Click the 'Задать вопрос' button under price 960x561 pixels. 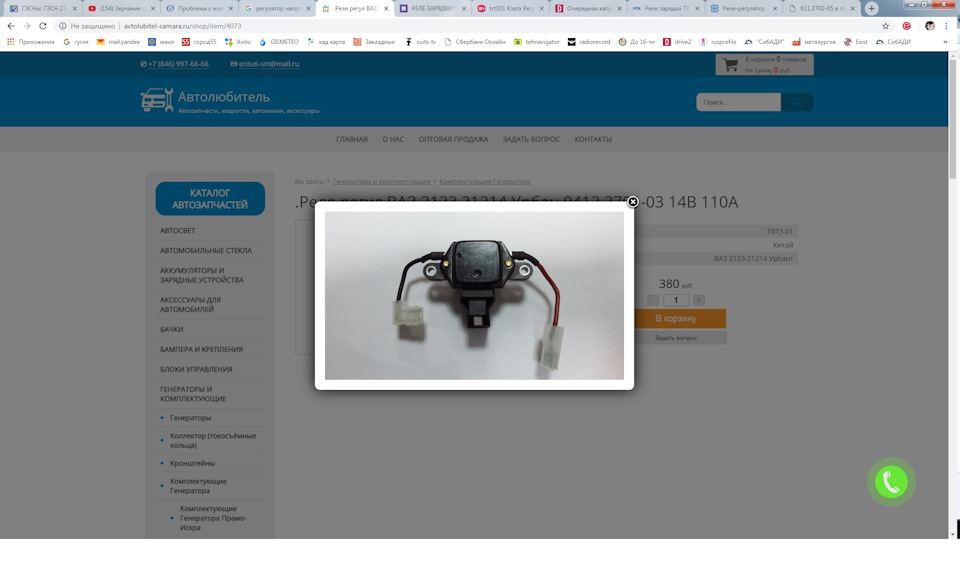[x=676, y=337]
